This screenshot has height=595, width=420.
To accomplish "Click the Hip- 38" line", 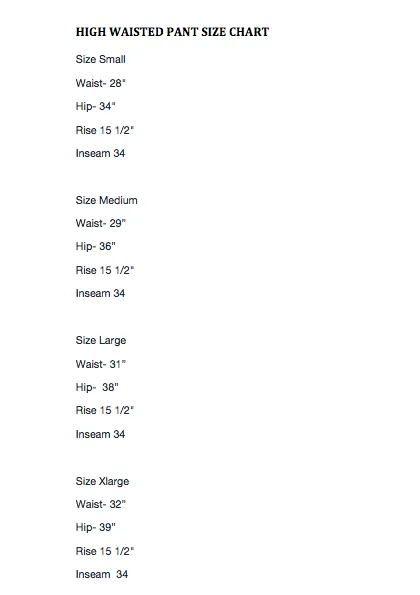I will pos(97,387).
